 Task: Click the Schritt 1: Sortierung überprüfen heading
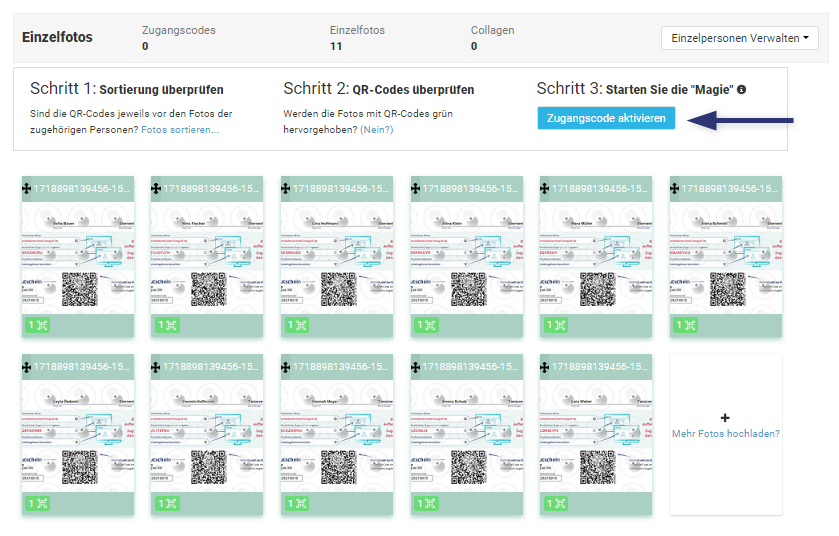click(127, 89)
